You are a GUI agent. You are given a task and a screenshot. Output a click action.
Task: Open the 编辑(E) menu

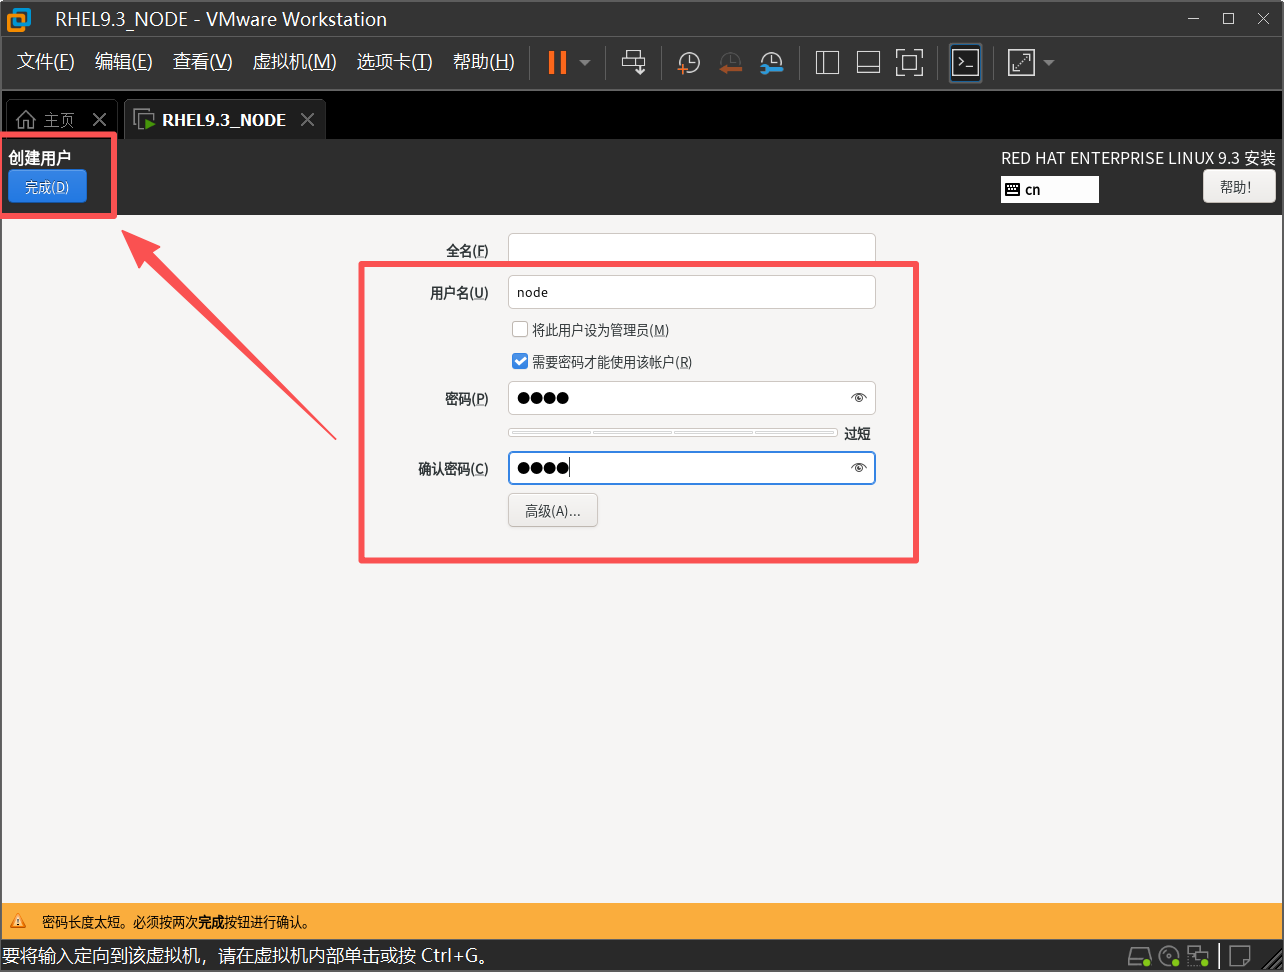pos(124,62)
